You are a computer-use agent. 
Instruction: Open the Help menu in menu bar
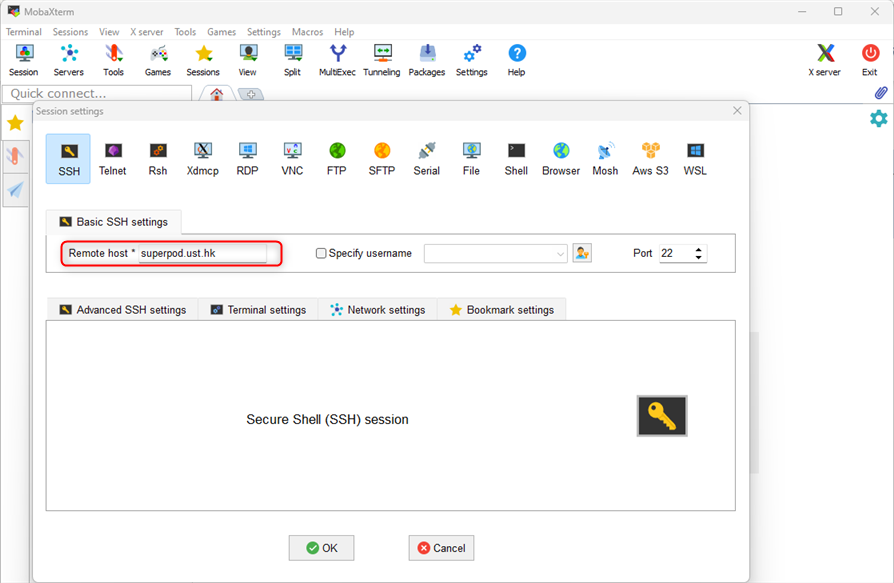(344, 32)
